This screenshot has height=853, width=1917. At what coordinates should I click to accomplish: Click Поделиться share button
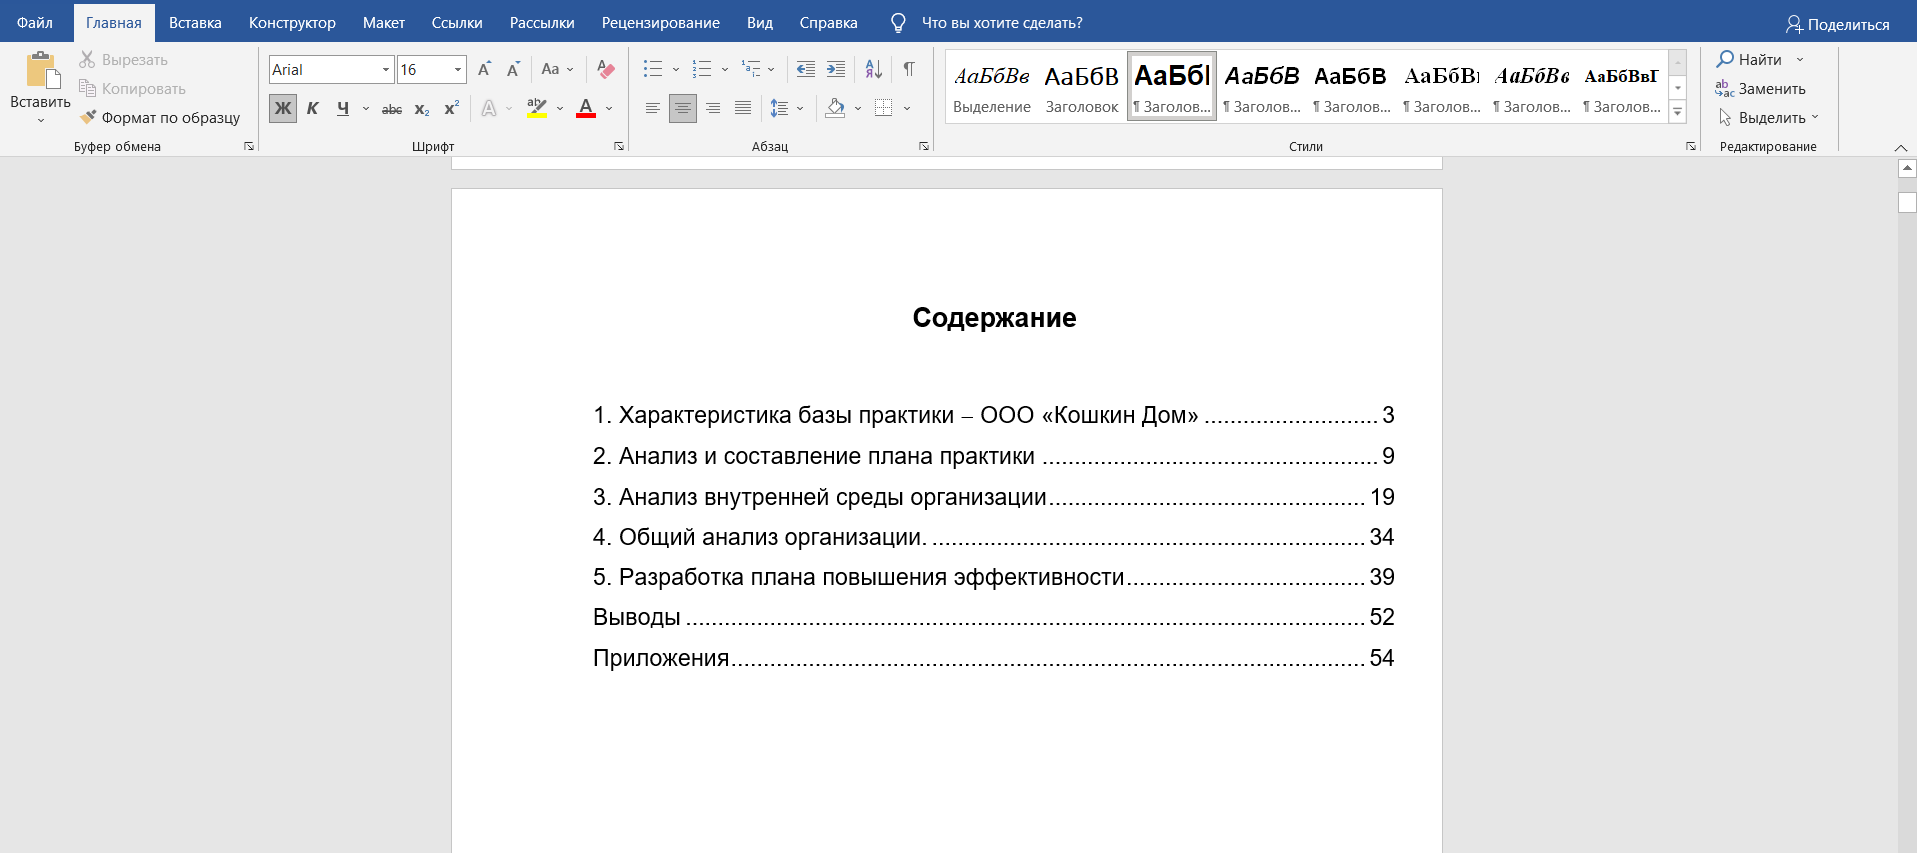(1838, 24)
